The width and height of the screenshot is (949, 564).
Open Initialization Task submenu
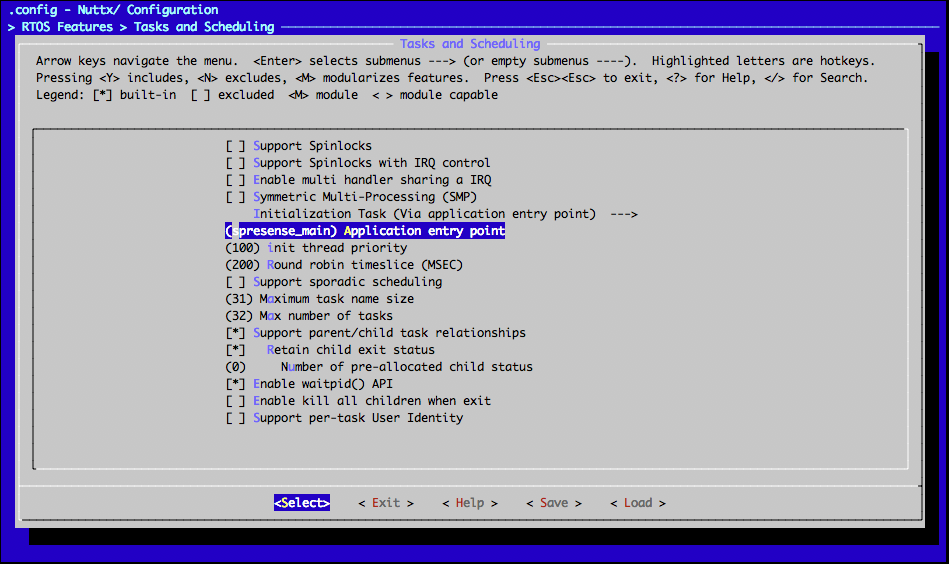click(x=424, y=214)
